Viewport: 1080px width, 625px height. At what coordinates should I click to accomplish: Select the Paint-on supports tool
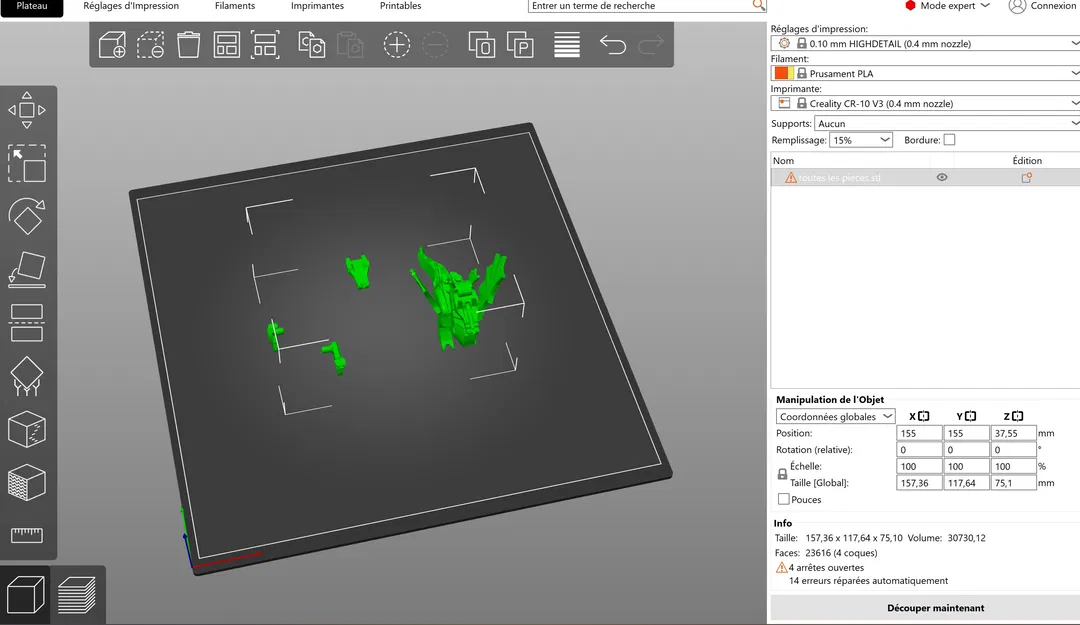point(27,376)
